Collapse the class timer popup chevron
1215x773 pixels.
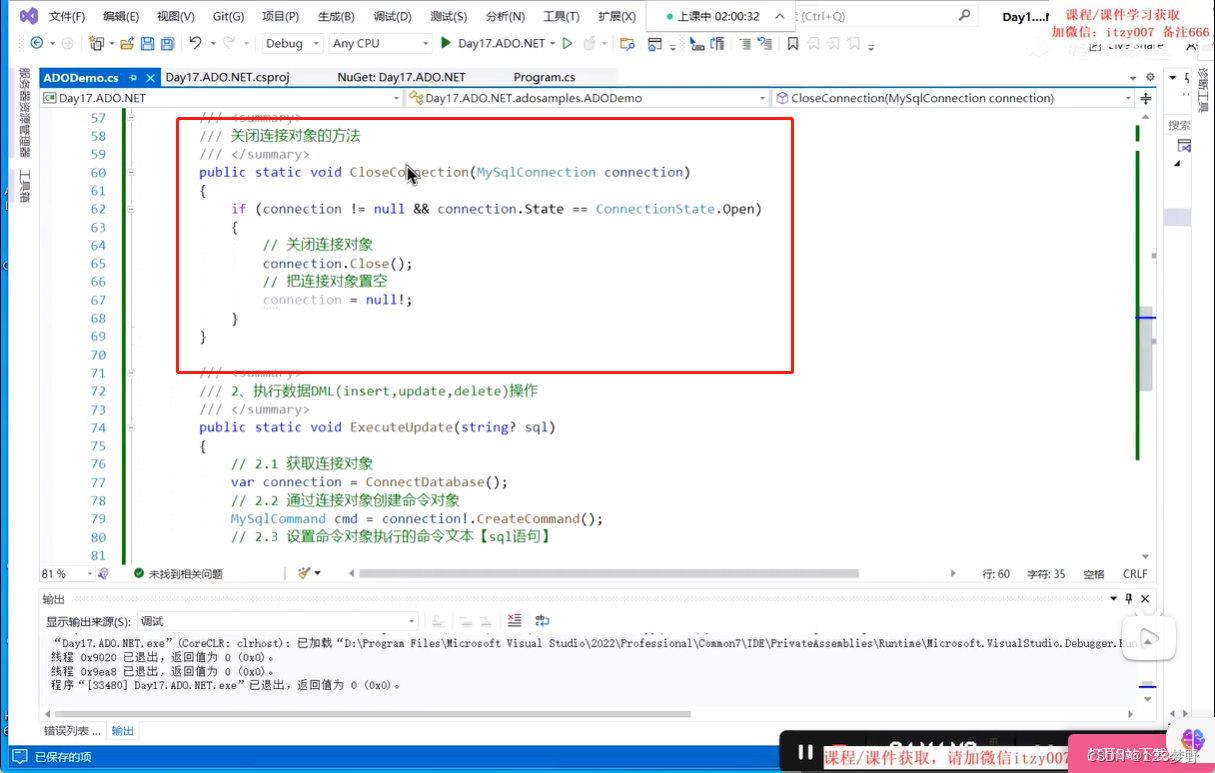780,16
